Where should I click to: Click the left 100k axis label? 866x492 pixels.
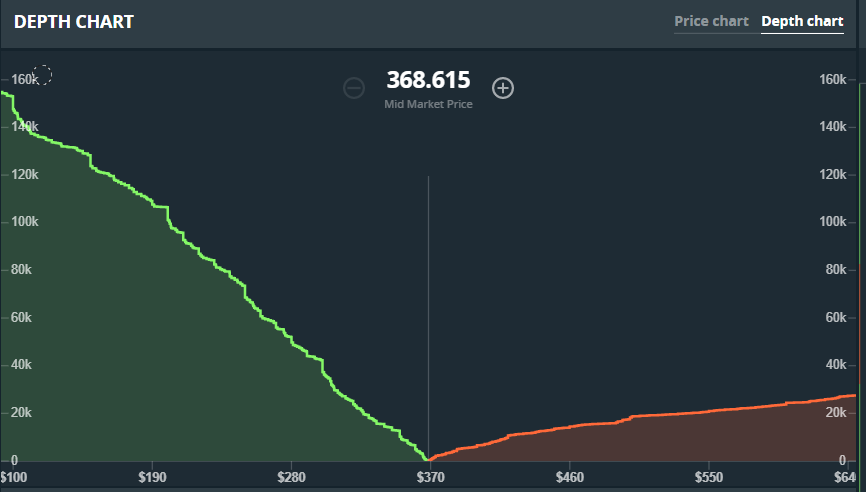tap(25, 222)
